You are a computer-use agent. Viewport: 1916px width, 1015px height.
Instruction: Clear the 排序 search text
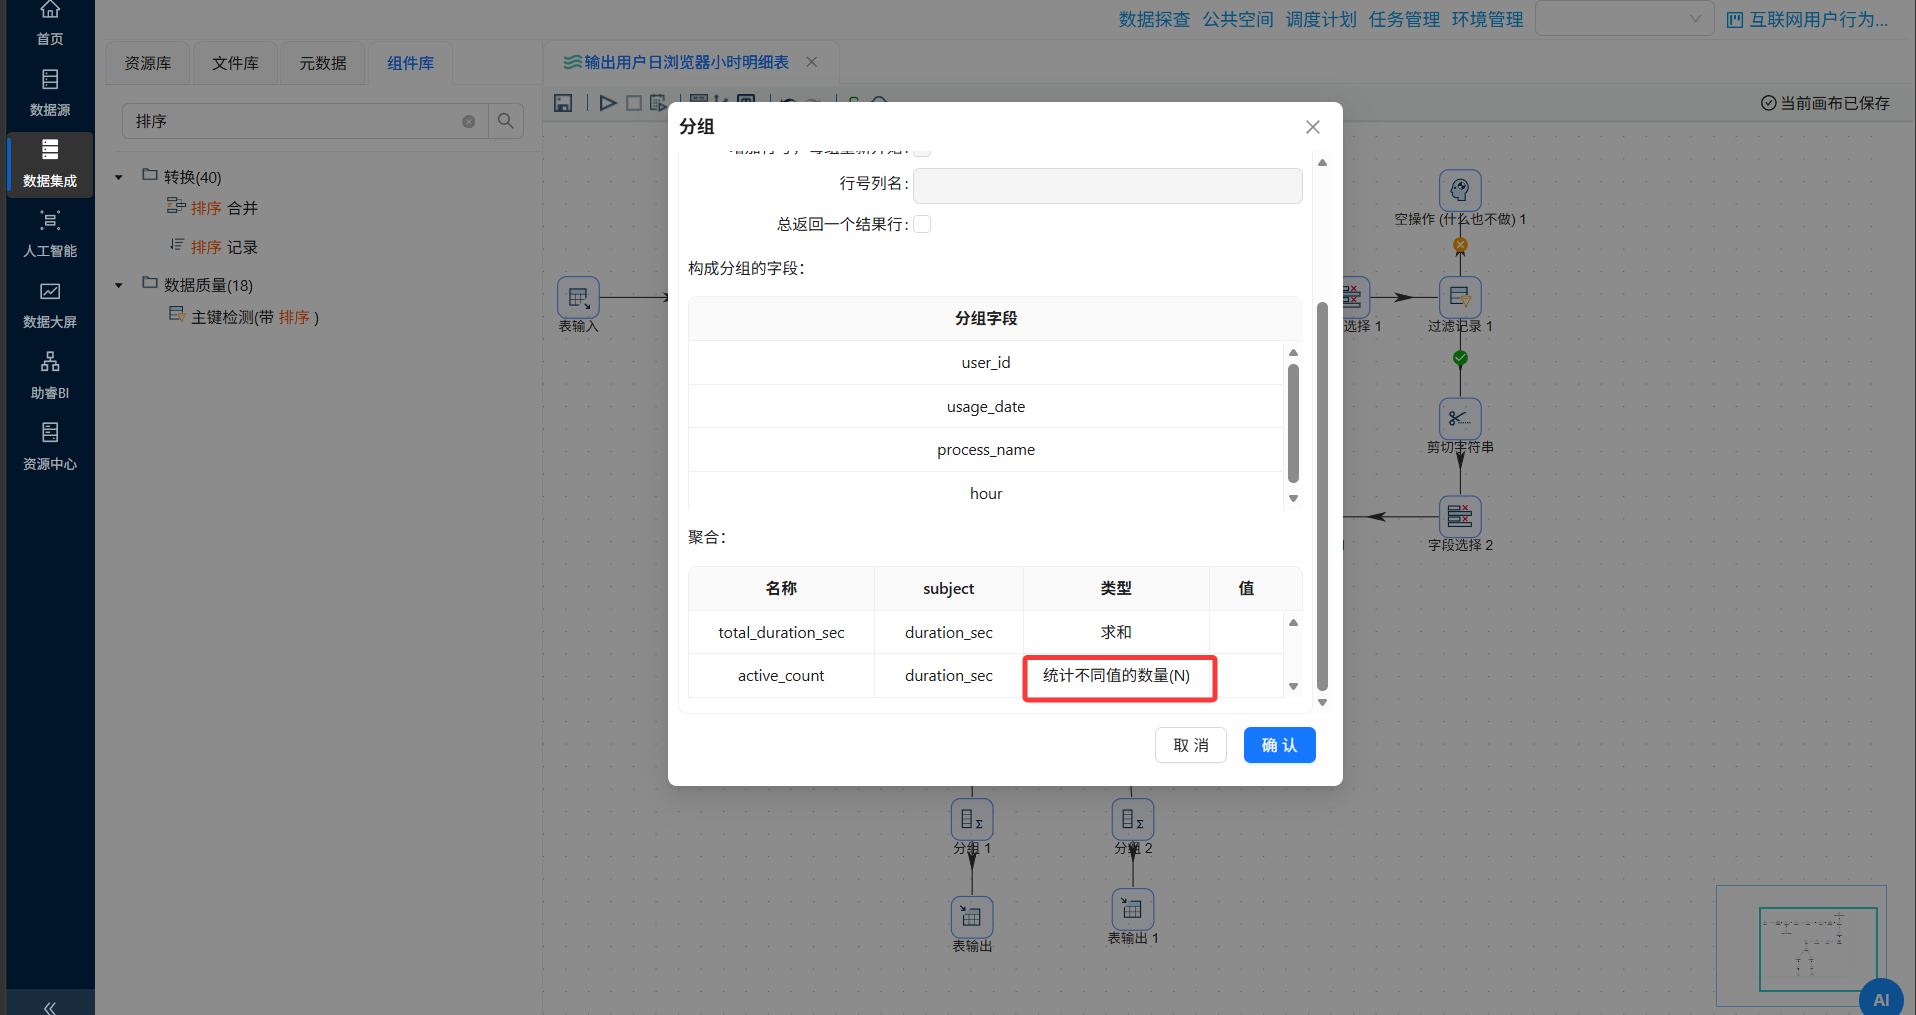tap(468, 121)
